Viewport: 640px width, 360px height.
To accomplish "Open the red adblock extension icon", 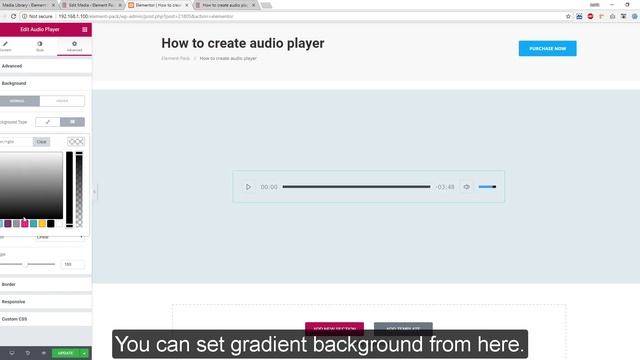I will pos(590,16).
